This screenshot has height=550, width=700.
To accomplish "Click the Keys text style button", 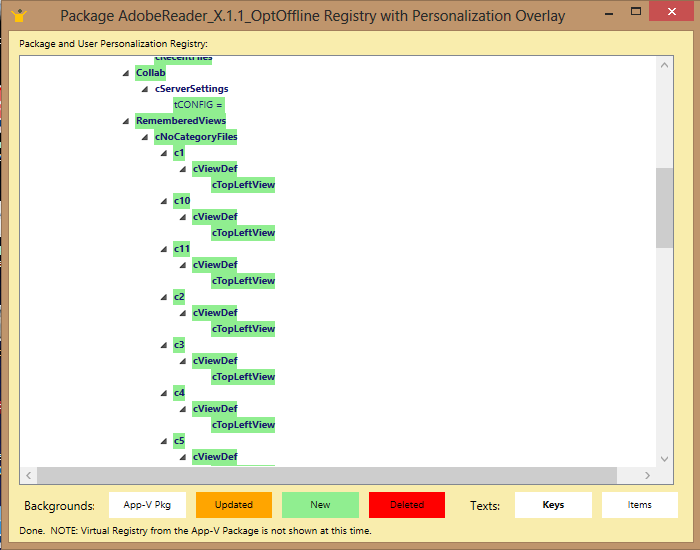I will click(553, 505).
